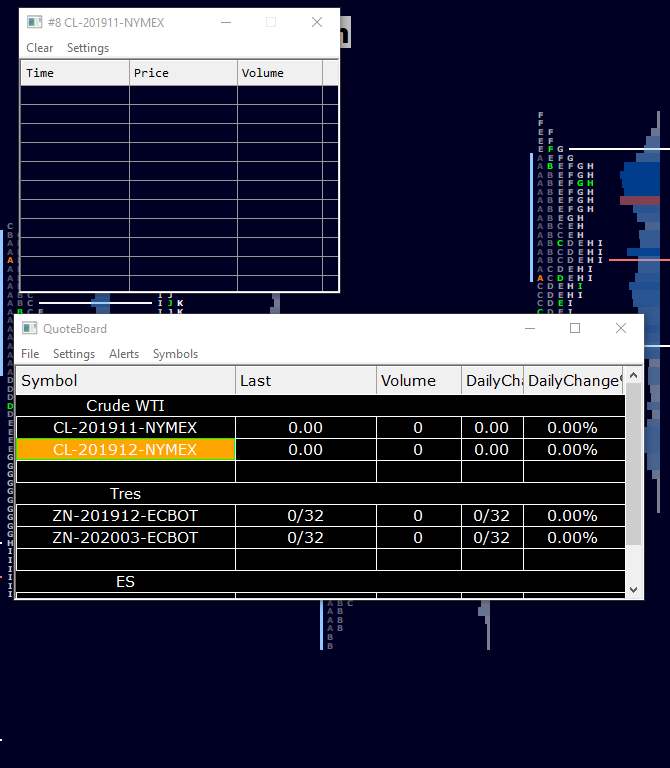Maximize the QuoteBoard window
Screen dimensions: 670x768
[x=575, y=328]
